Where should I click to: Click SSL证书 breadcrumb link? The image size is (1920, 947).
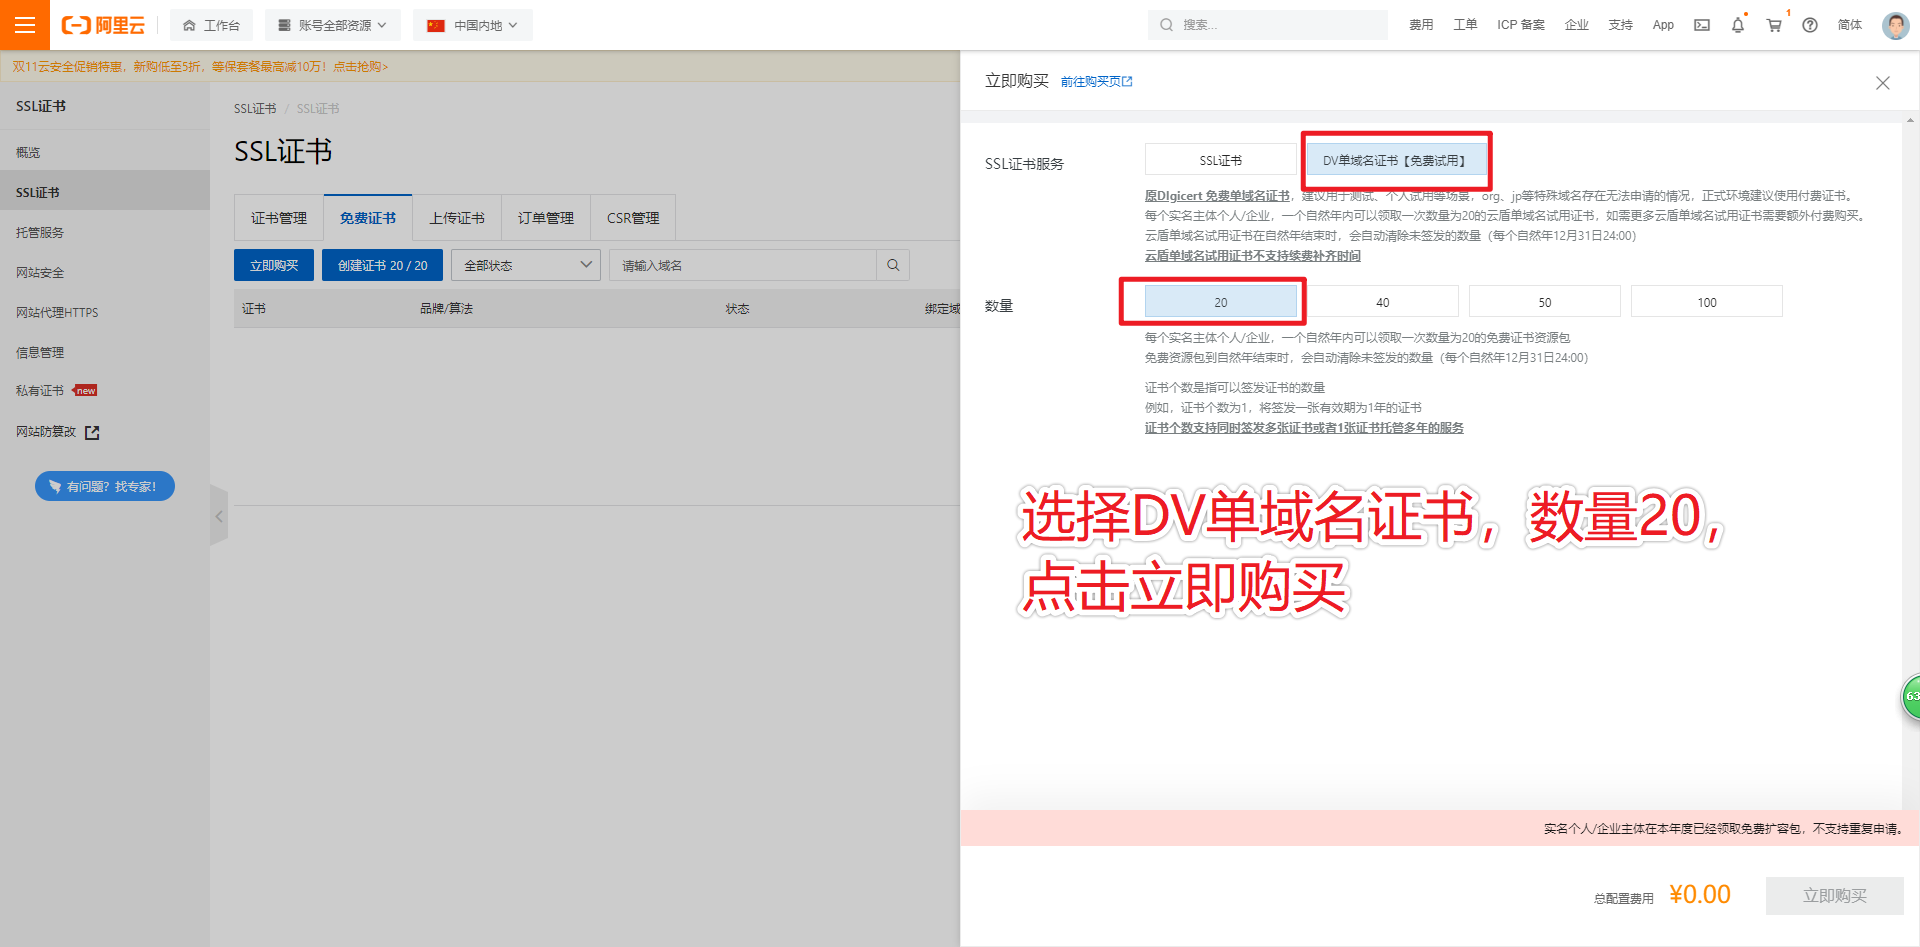point(255,108)
